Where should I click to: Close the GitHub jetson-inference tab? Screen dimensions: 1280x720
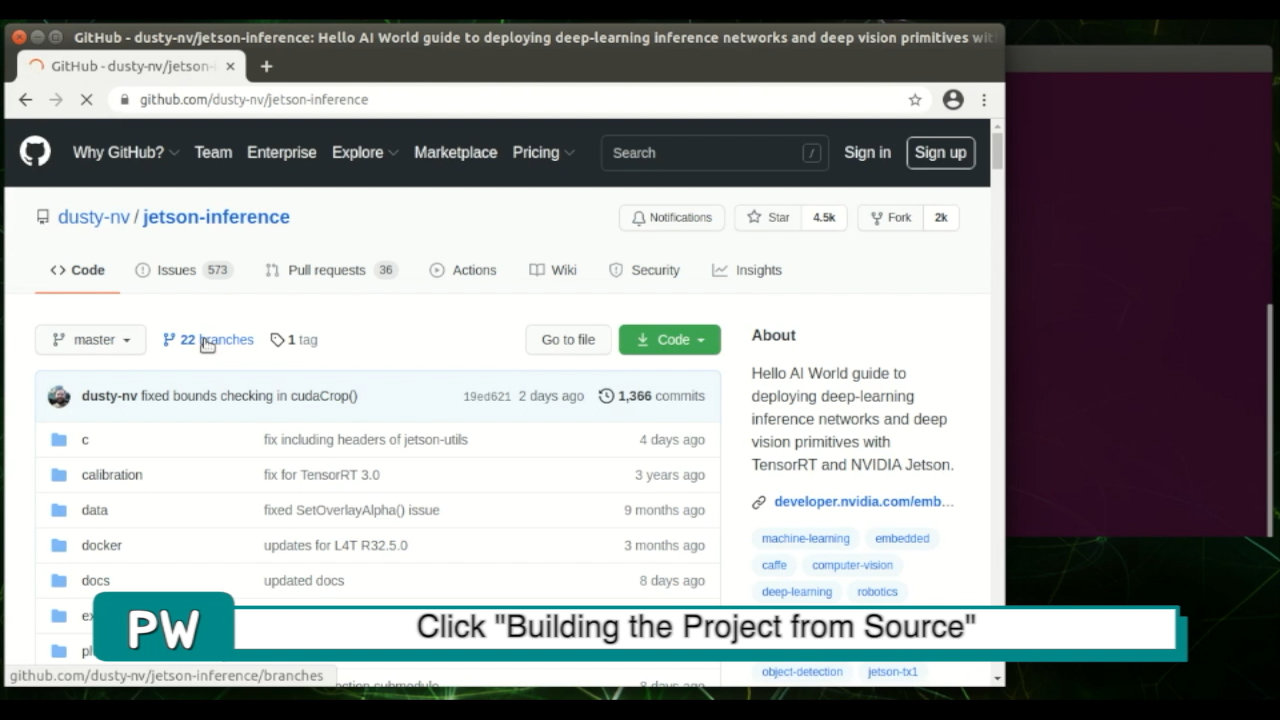pos(230,66)
